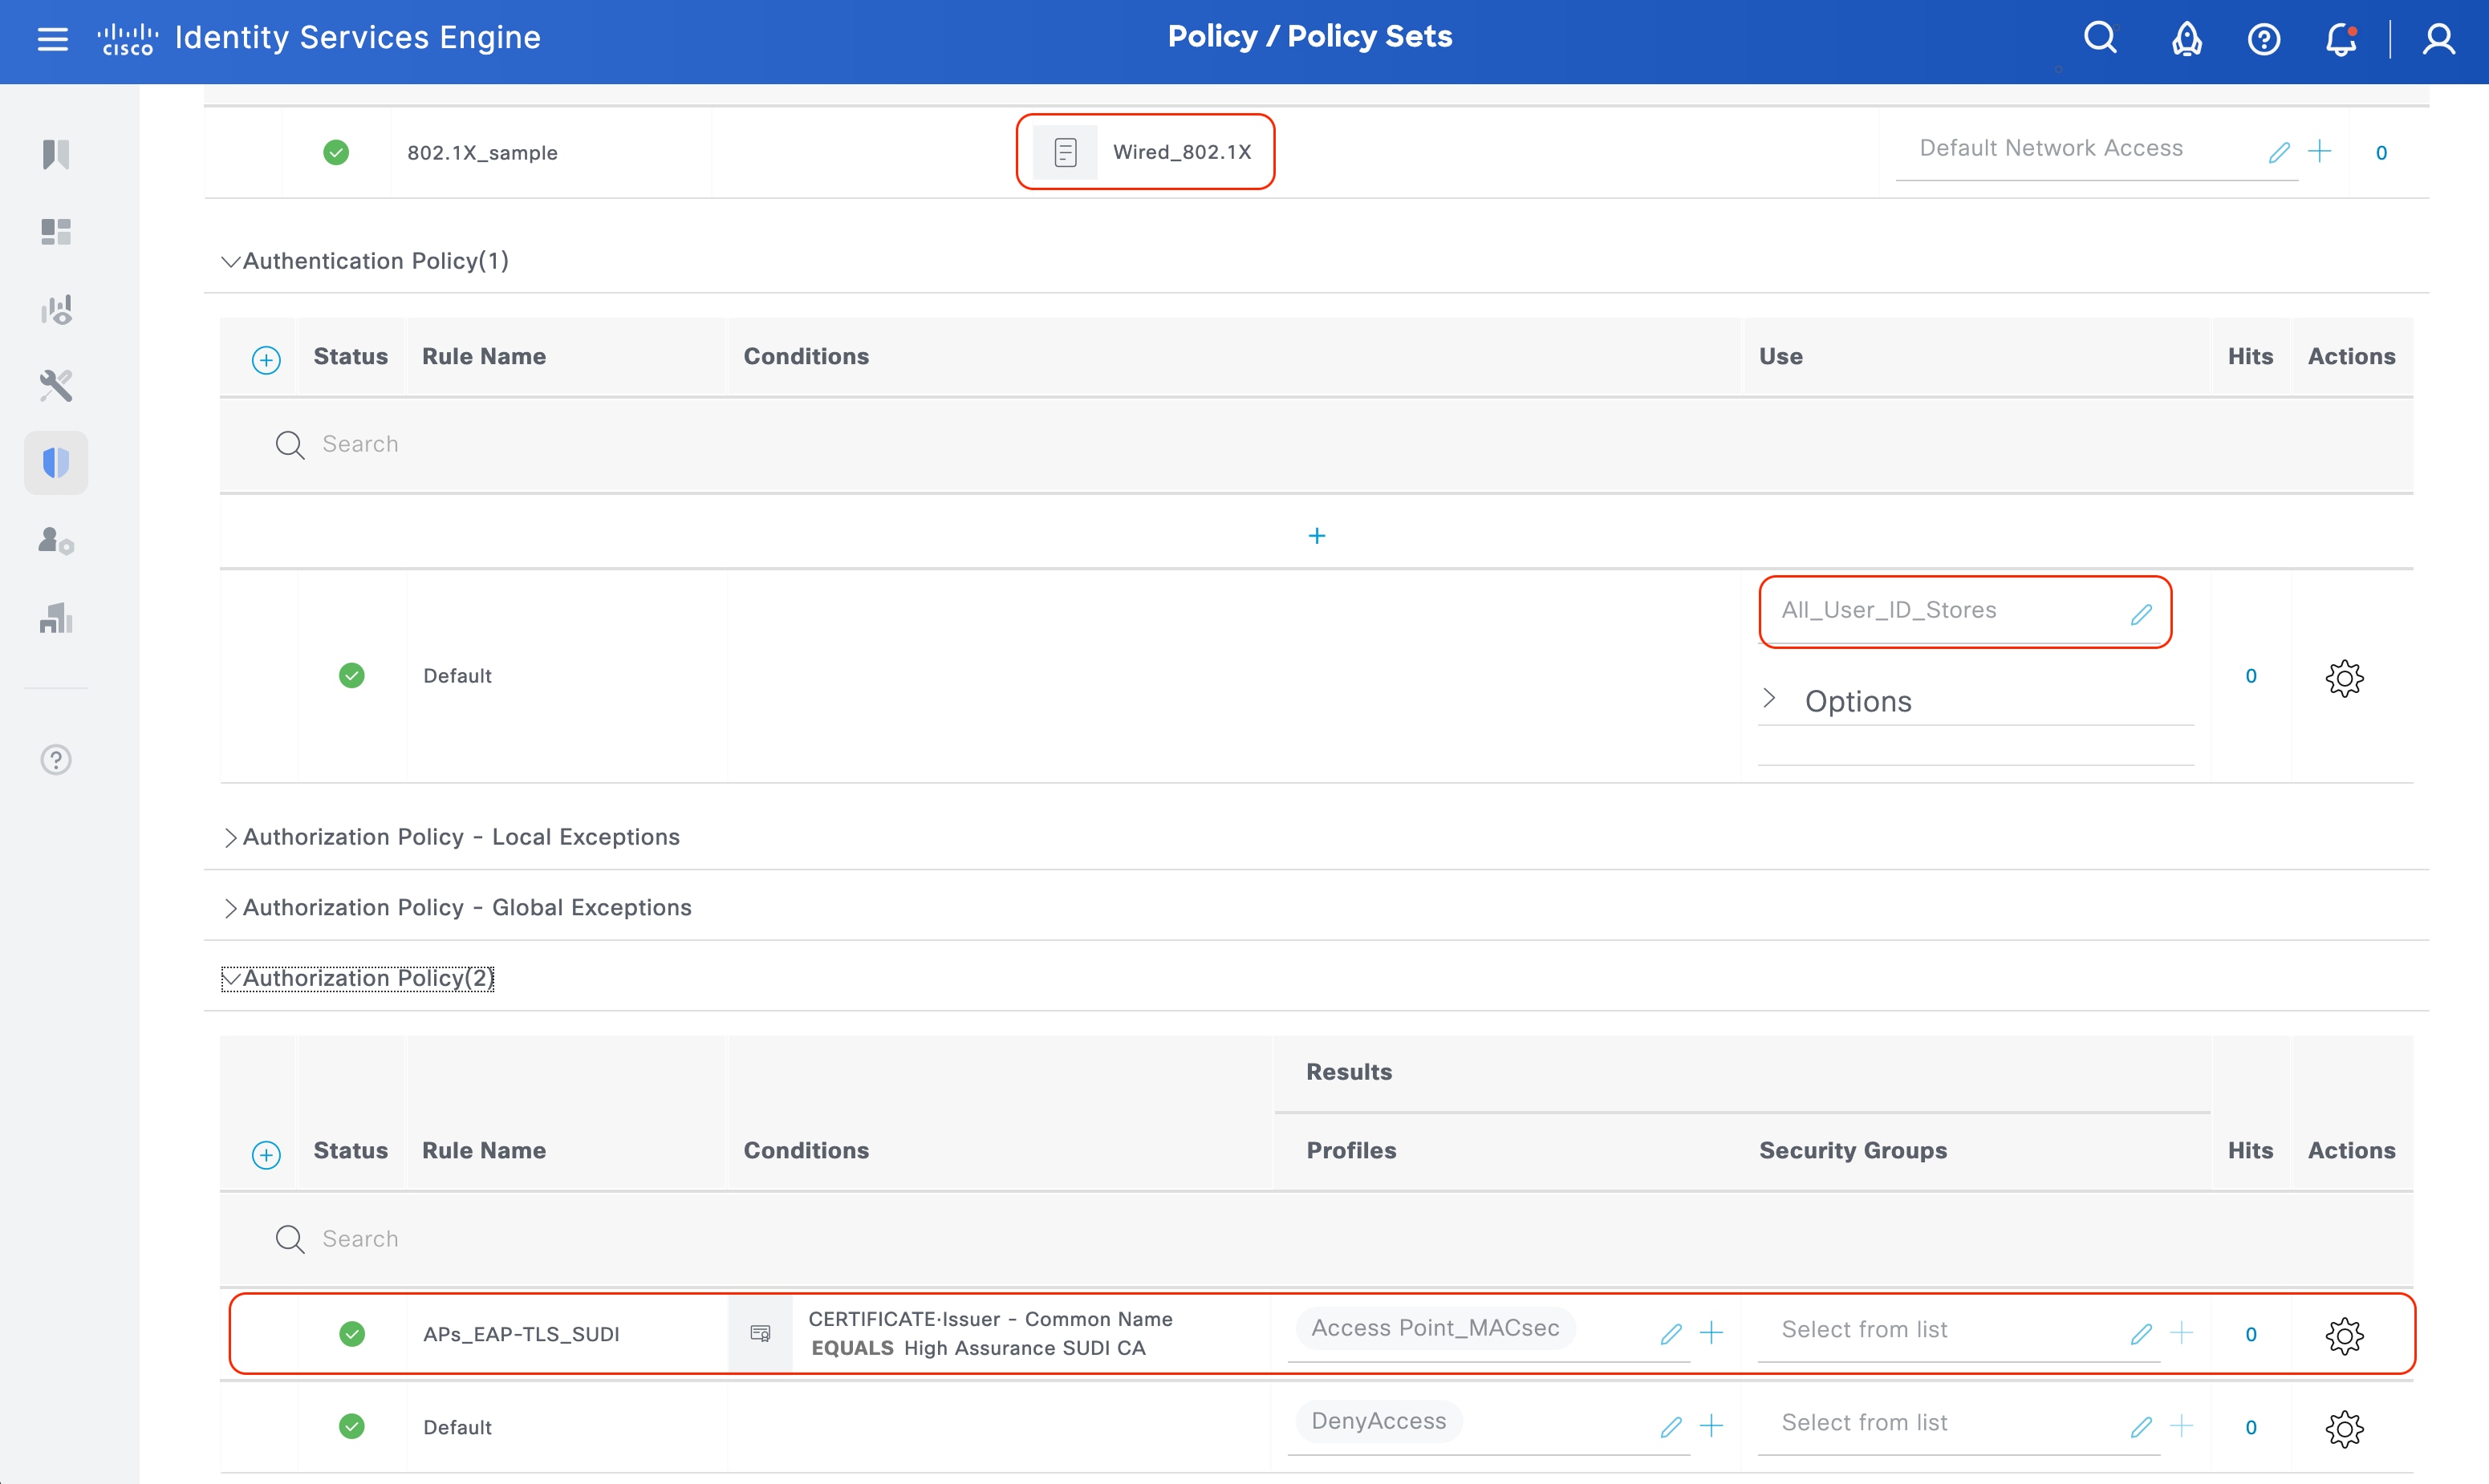Click CERTIFICATE Issuer Common Name condition text
This screenshot has width=2489, height=1484.
(x=990, y=1334)
